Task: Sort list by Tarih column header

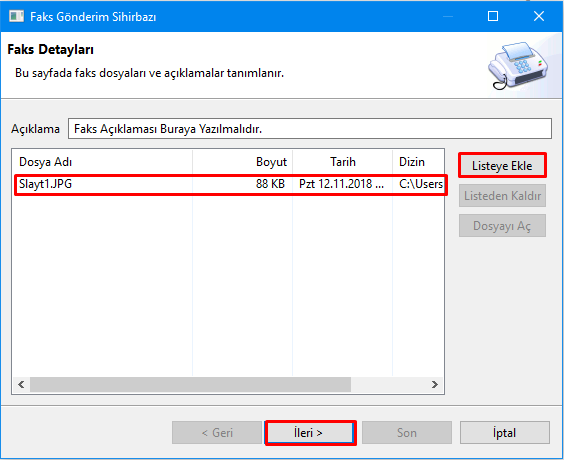Action: coord(342,162)
